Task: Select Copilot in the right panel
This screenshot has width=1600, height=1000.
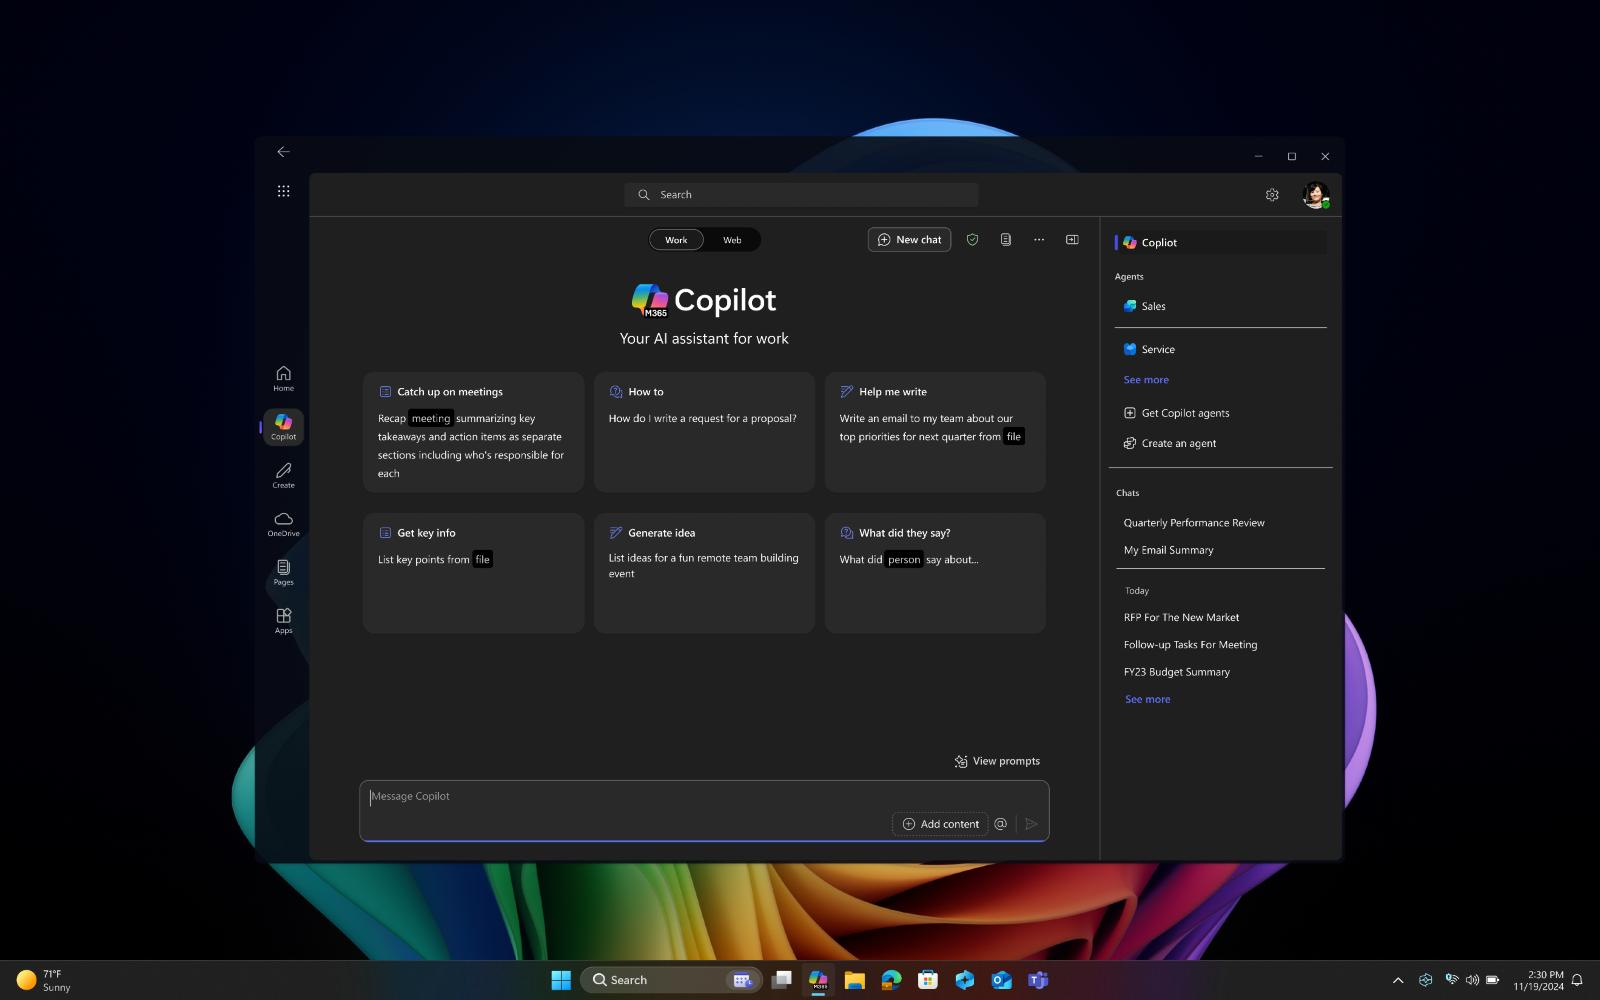Action: pyautogui.click(x=1220, y=242)
